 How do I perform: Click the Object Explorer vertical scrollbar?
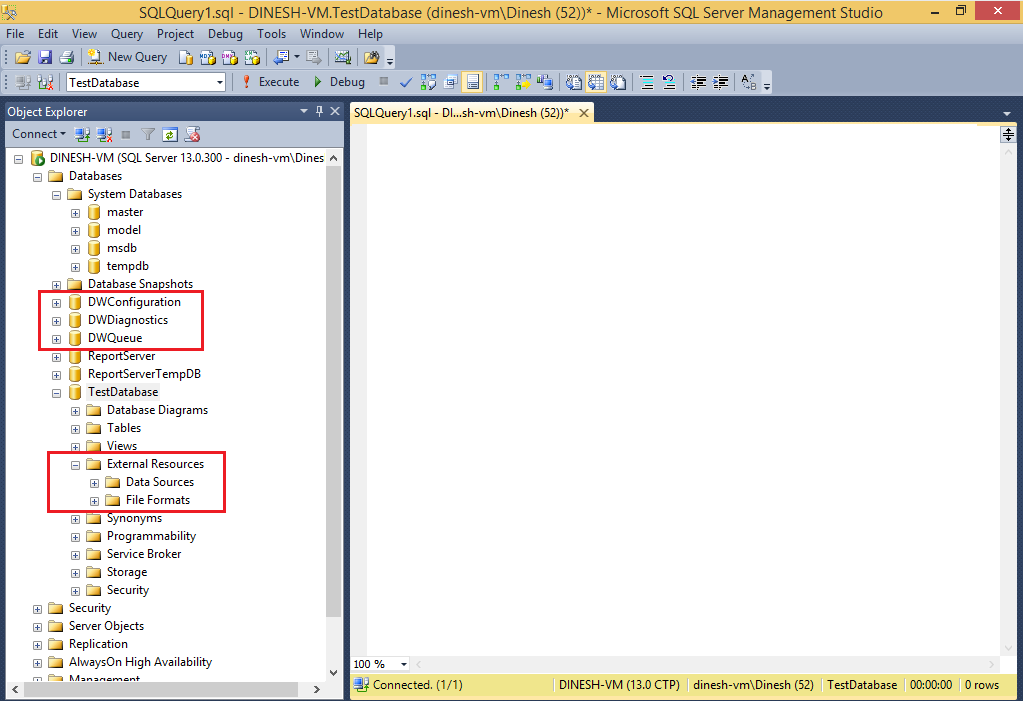[x=333, y=400]
